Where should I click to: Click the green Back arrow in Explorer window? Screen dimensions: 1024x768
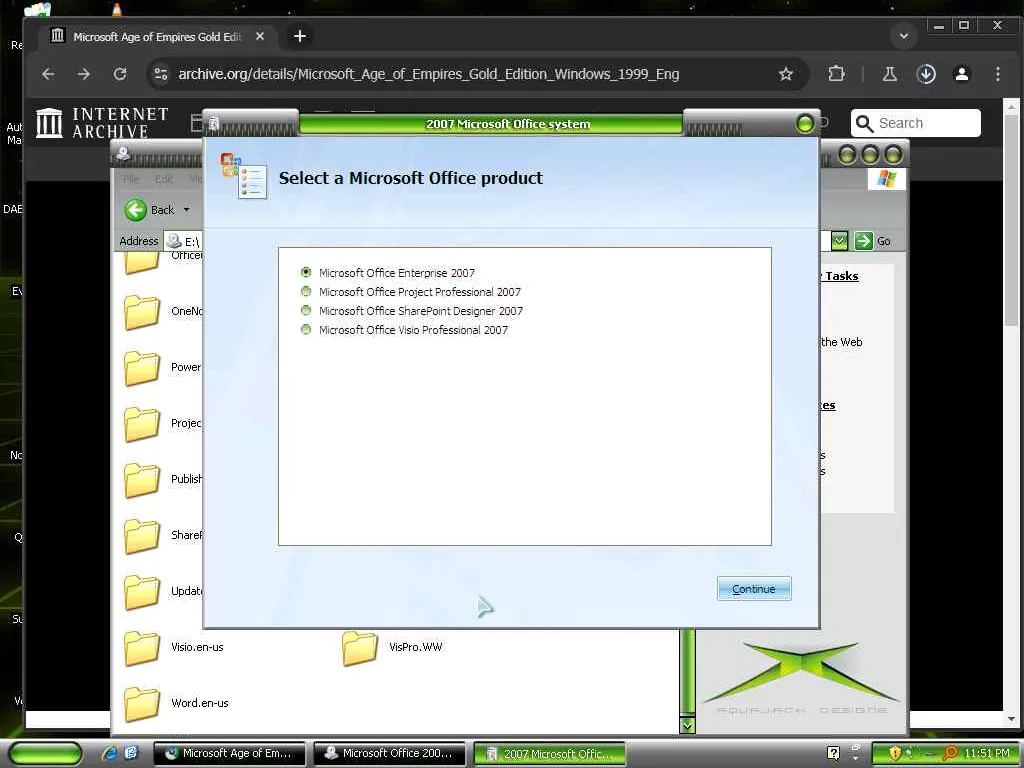coord(136,210)
